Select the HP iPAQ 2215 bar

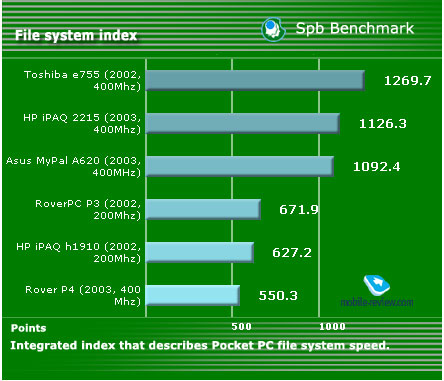(x=243, y=123)
